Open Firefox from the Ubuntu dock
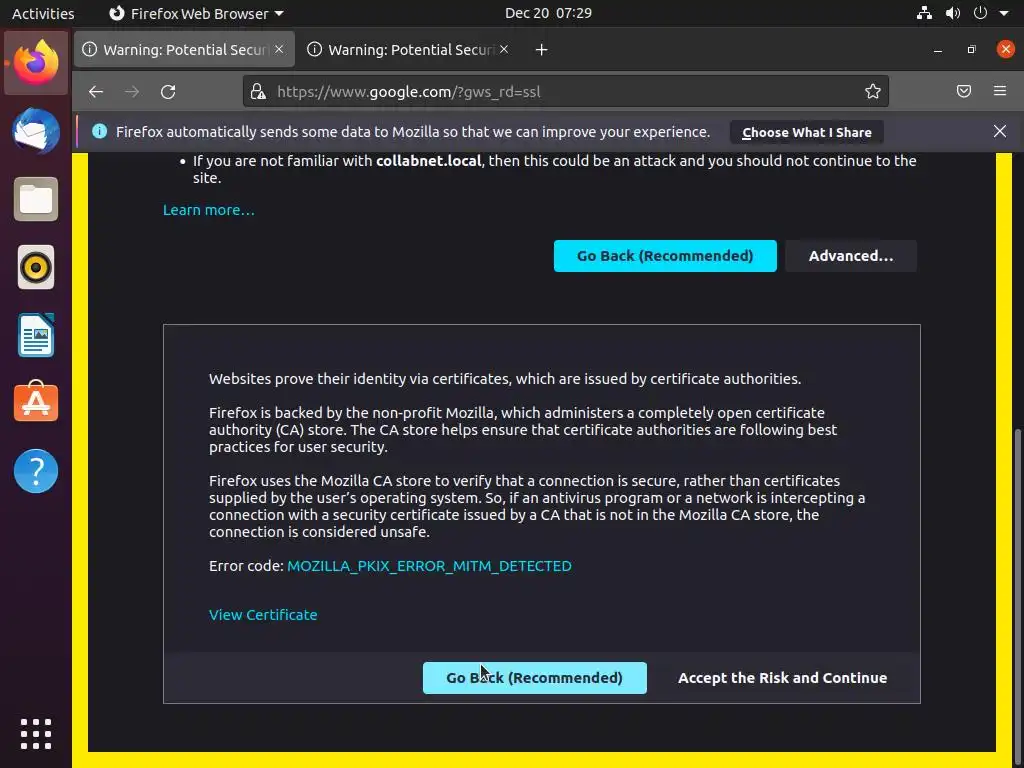Screen dimensions: 1024x768 pyautogui.click(x=36, y=63)
